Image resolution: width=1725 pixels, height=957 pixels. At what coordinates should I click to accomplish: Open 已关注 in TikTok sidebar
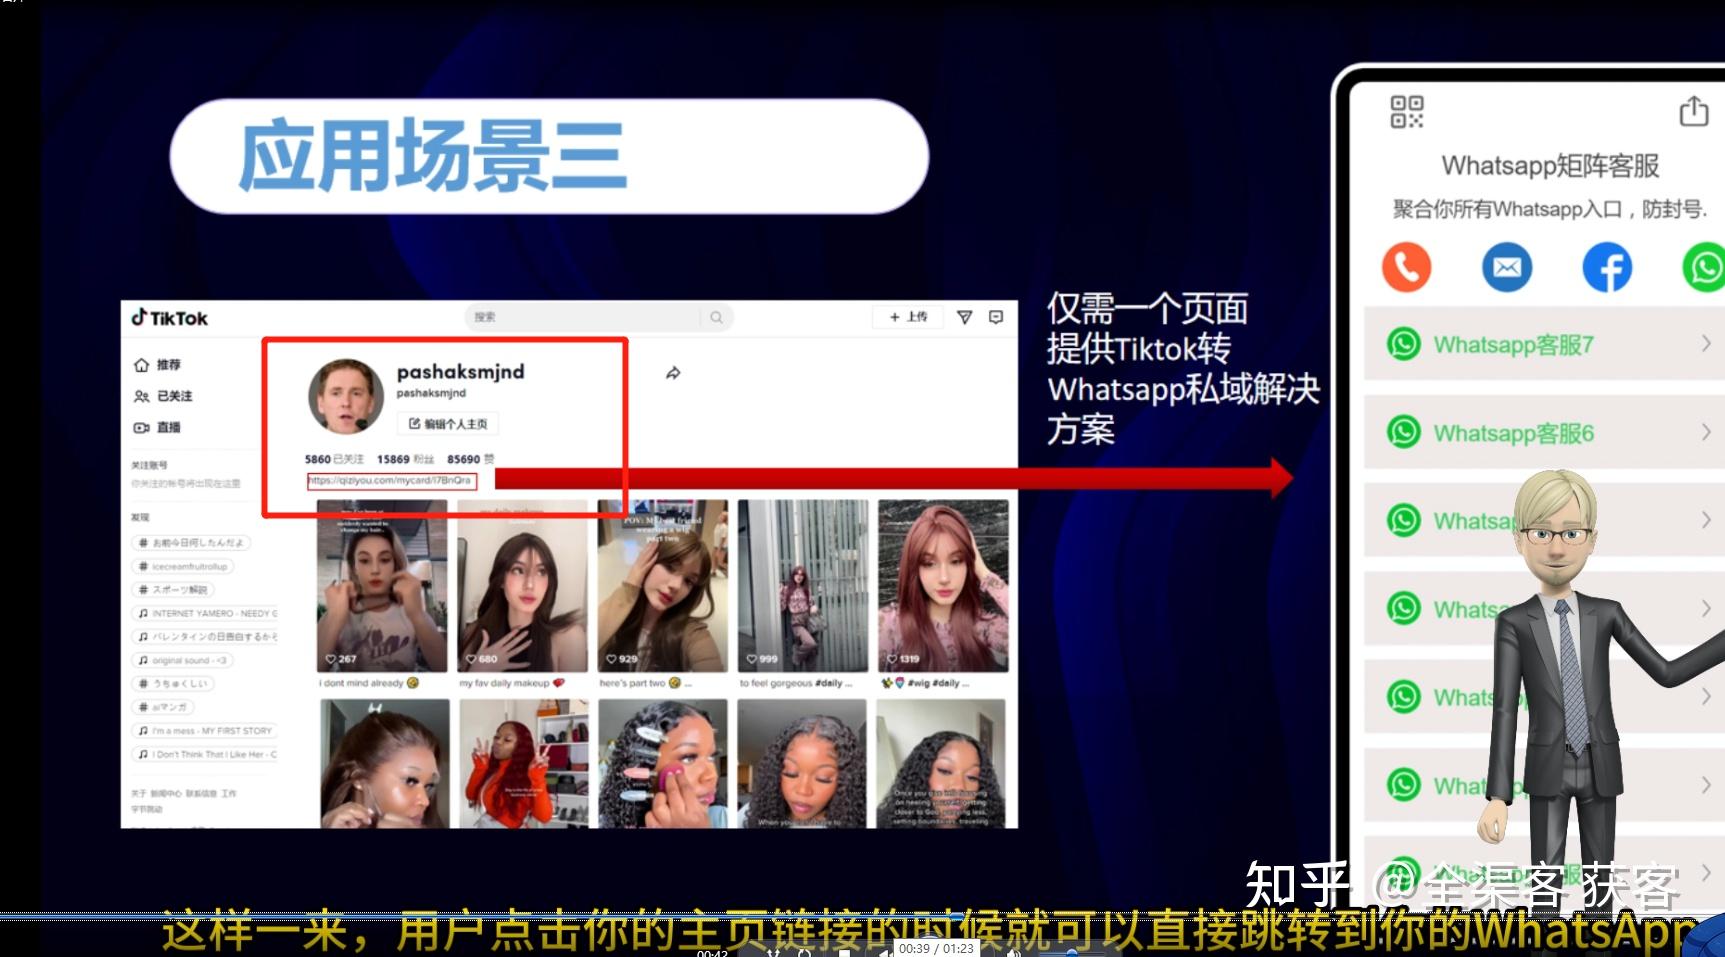163,396
